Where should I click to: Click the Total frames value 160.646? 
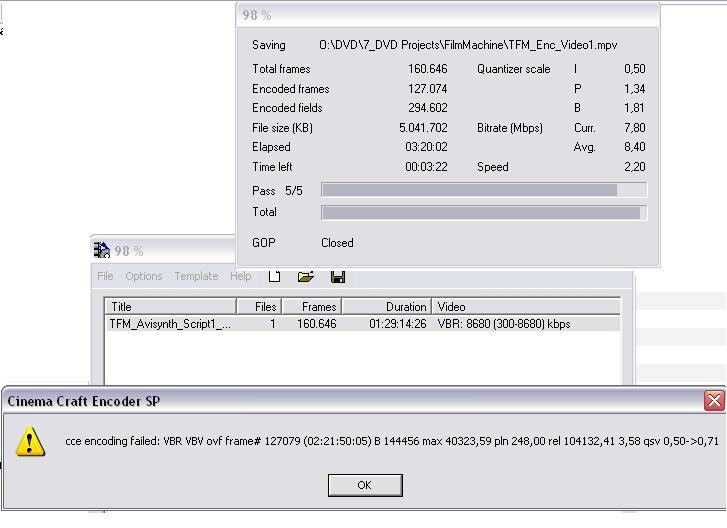pyautogui.click(x=427, y=69)
